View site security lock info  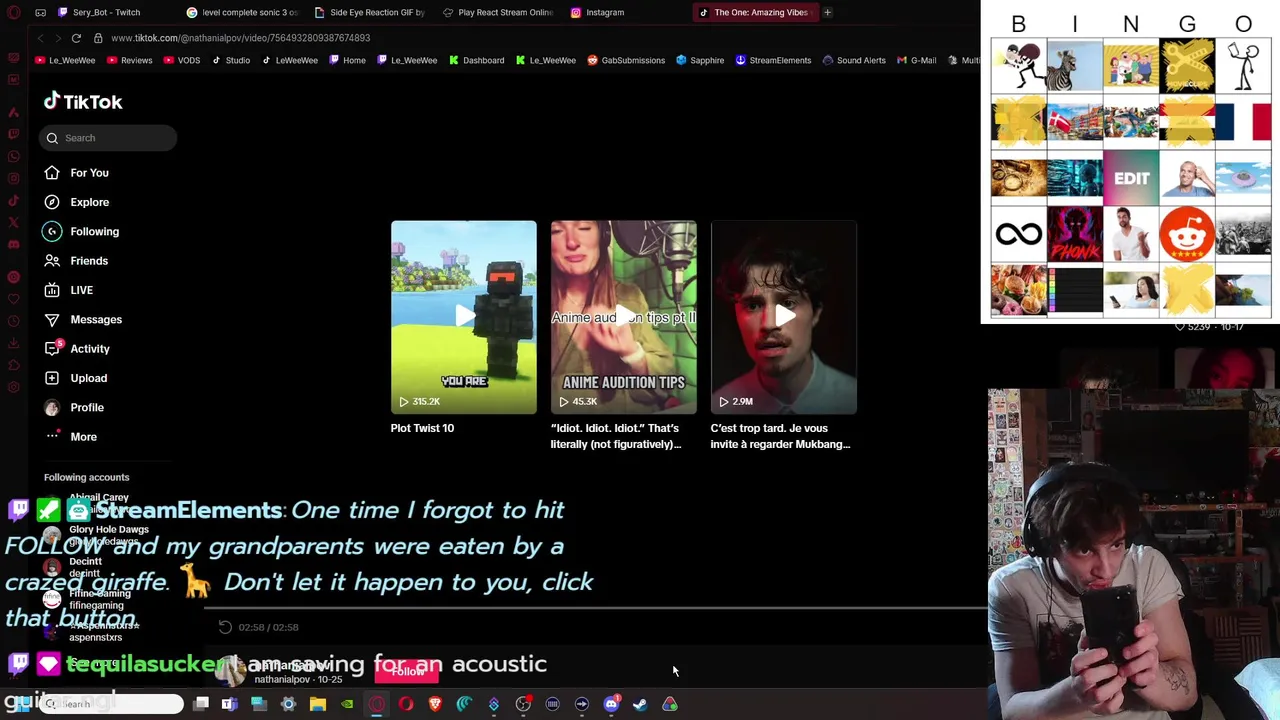coord(98,38)
